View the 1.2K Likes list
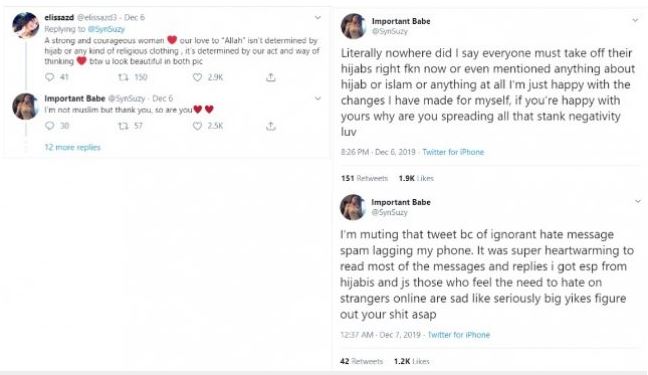The height and width of the screenshot is (375, 648). (412, 361)
